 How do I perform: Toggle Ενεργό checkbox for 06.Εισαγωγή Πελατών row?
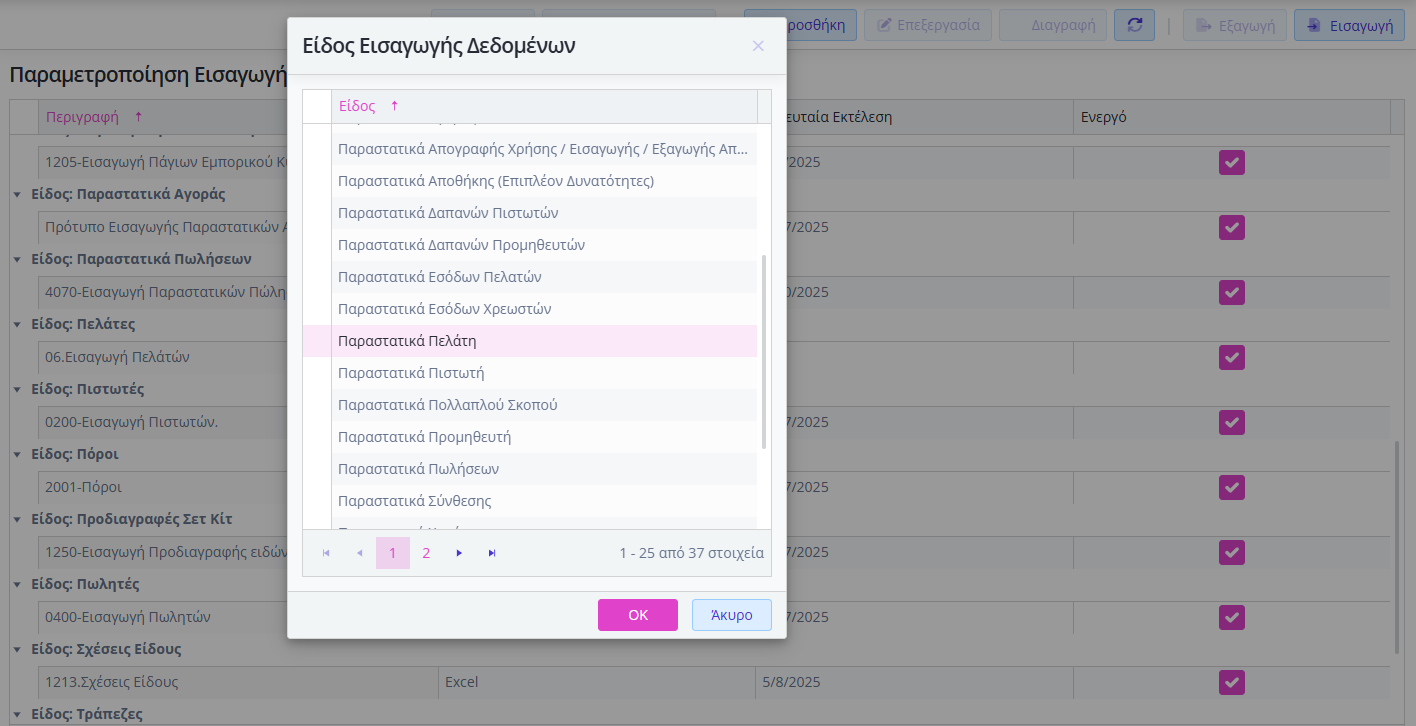point(1231,357)
